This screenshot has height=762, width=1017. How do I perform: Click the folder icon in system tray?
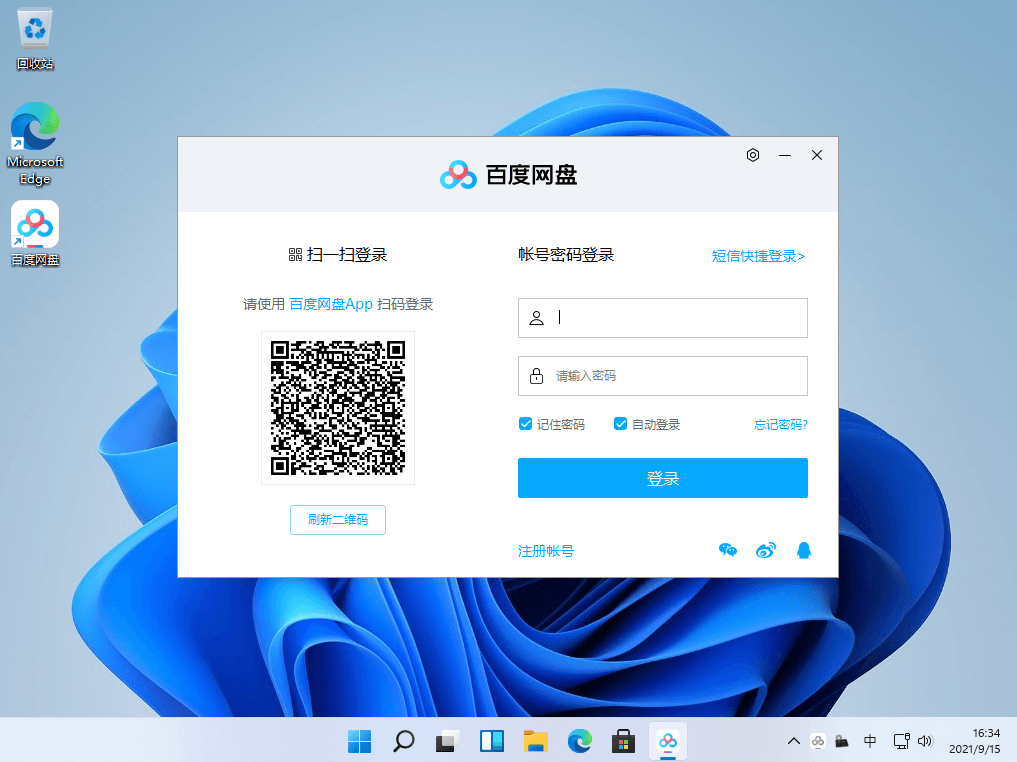point(842,741)
